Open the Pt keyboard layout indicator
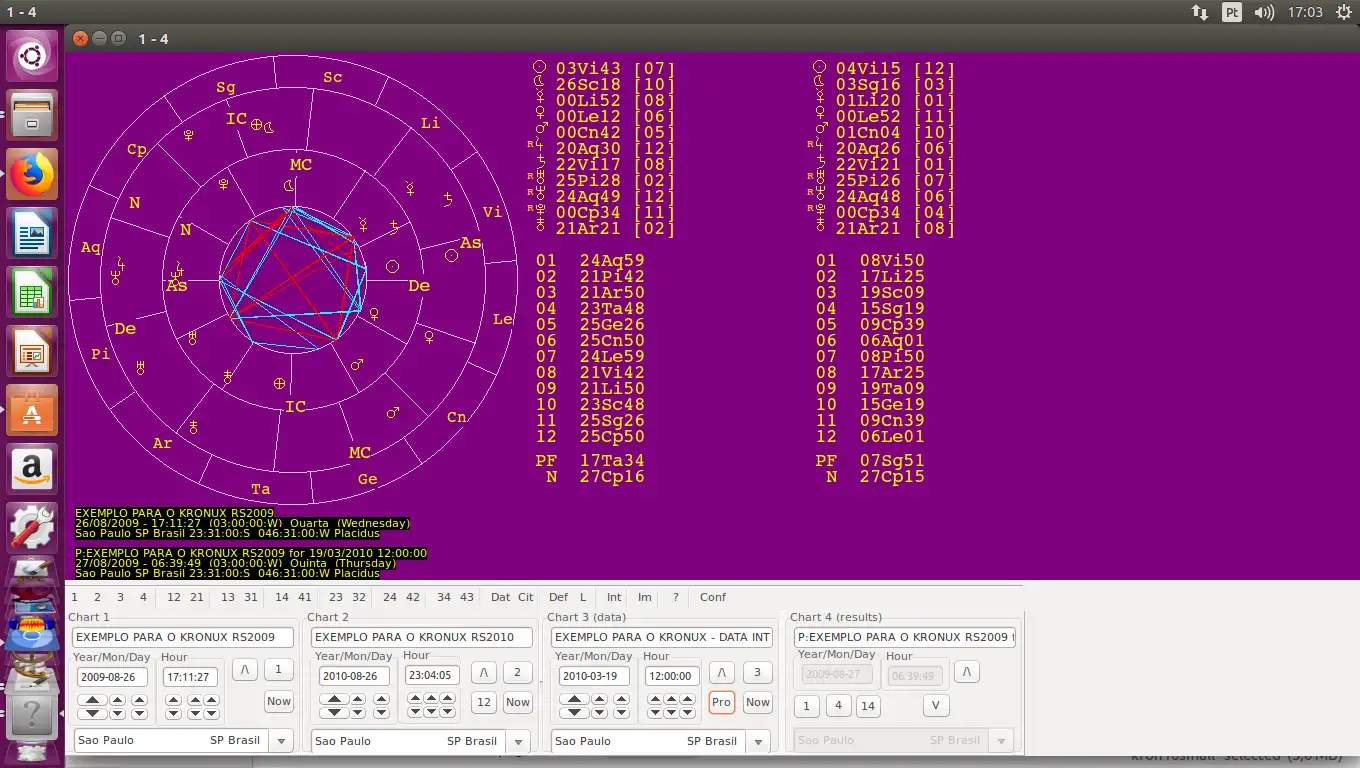This screenshot has width=1360, height=768. click(x=1232, y=12)
